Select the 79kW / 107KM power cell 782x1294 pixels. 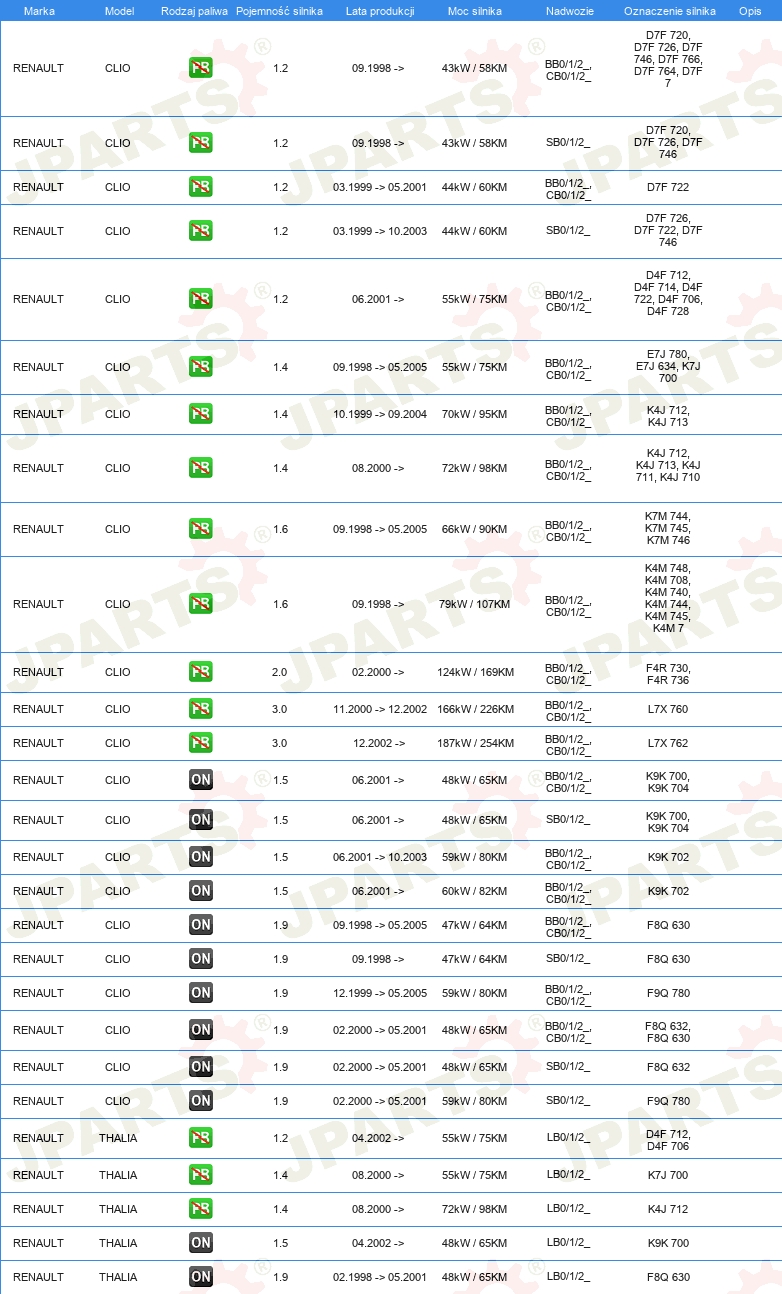(475, 604)
